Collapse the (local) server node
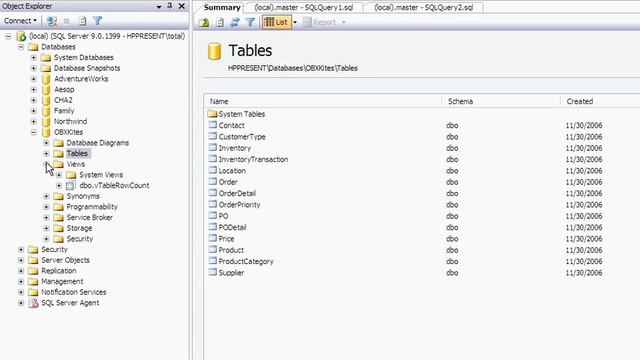Viewport: 640px width, 360px height. click(8, 36)
